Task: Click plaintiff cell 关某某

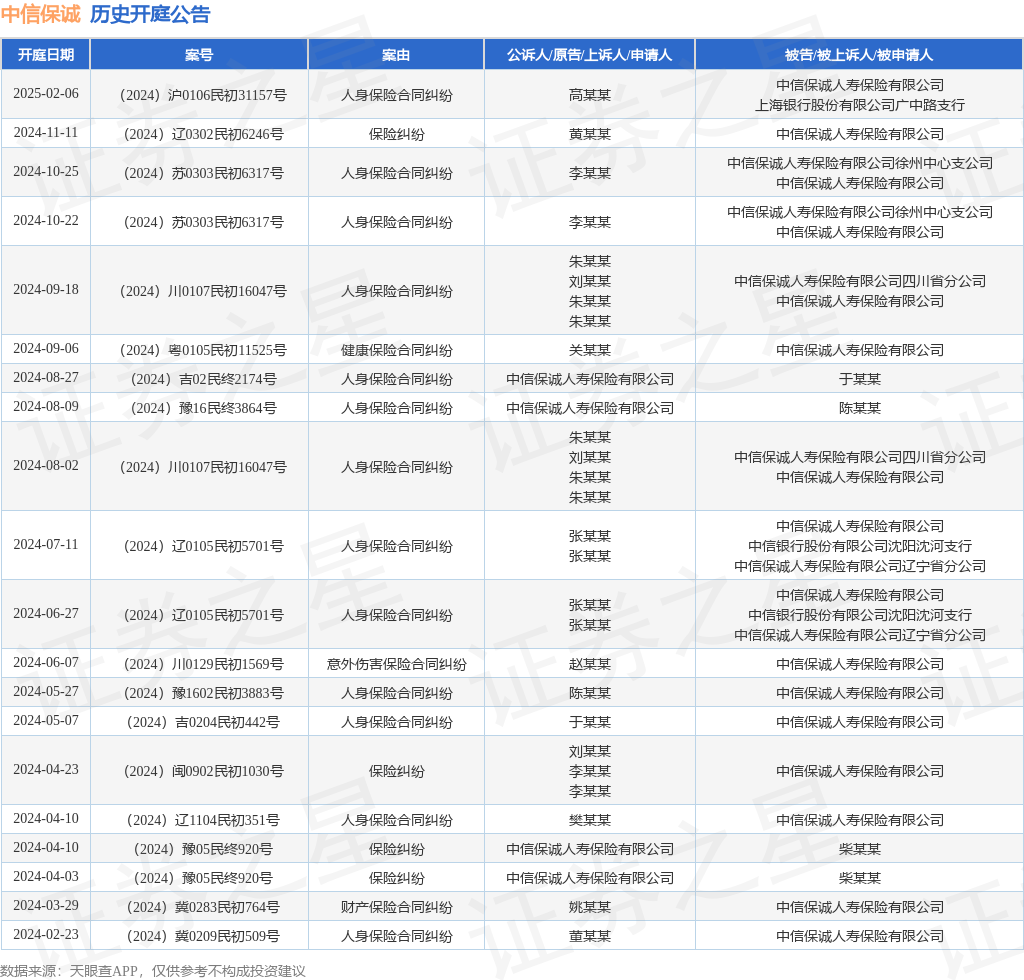Action: [590, 351]
